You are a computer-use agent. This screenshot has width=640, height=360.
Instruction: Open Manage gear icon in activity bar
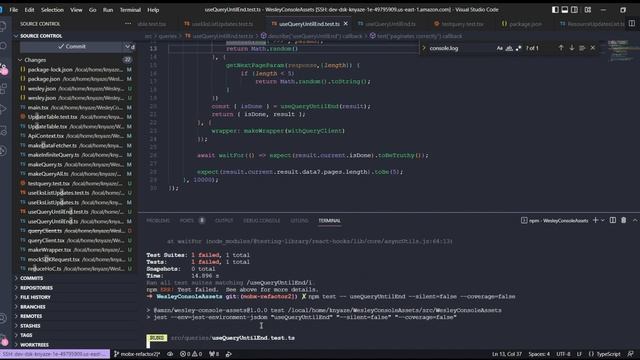click(3, 340)
